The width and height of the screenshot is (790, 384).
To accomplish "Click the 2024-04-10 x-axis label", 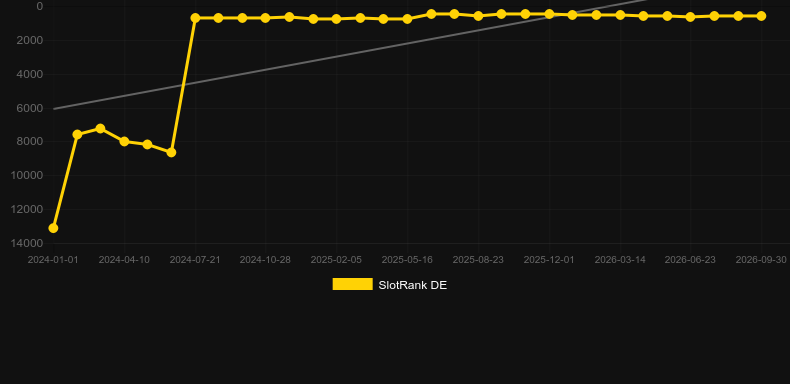I will pos(124,260).
